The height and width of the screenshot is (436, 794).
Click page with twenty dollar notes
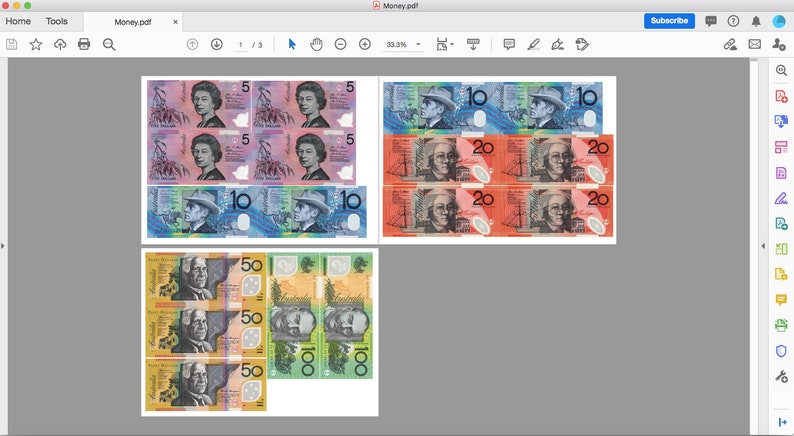pos(498,160)
